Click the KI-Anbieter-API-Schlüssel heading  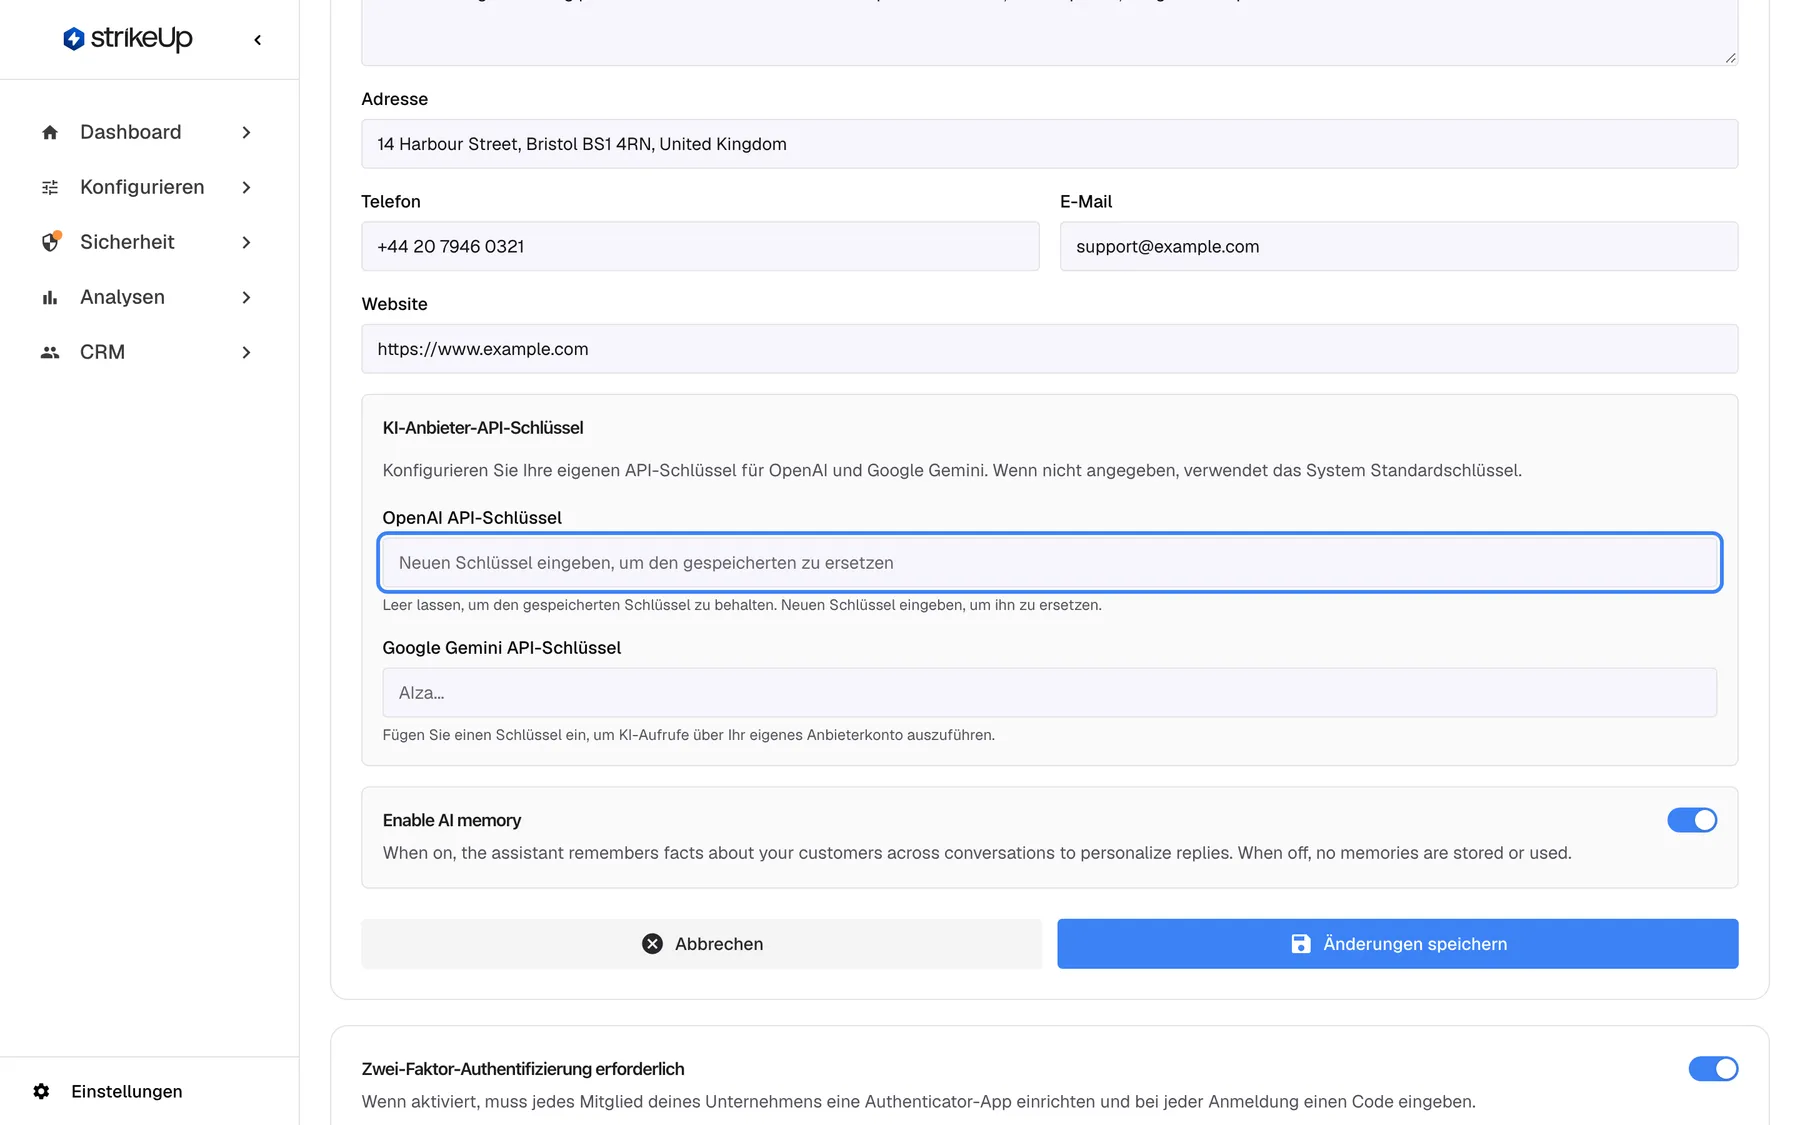(482, 428)
